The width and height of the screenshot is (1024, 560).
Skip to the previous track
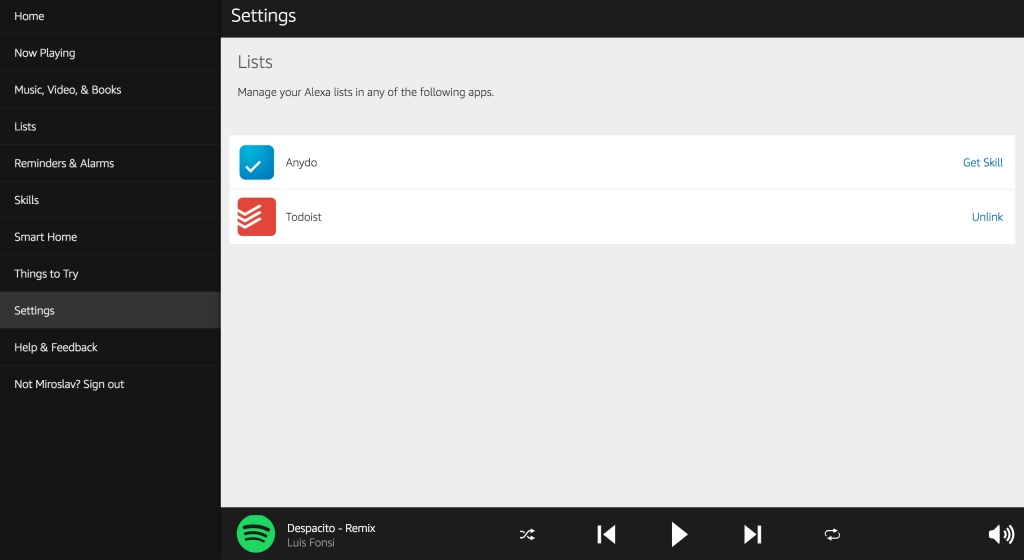click(606, 535)
